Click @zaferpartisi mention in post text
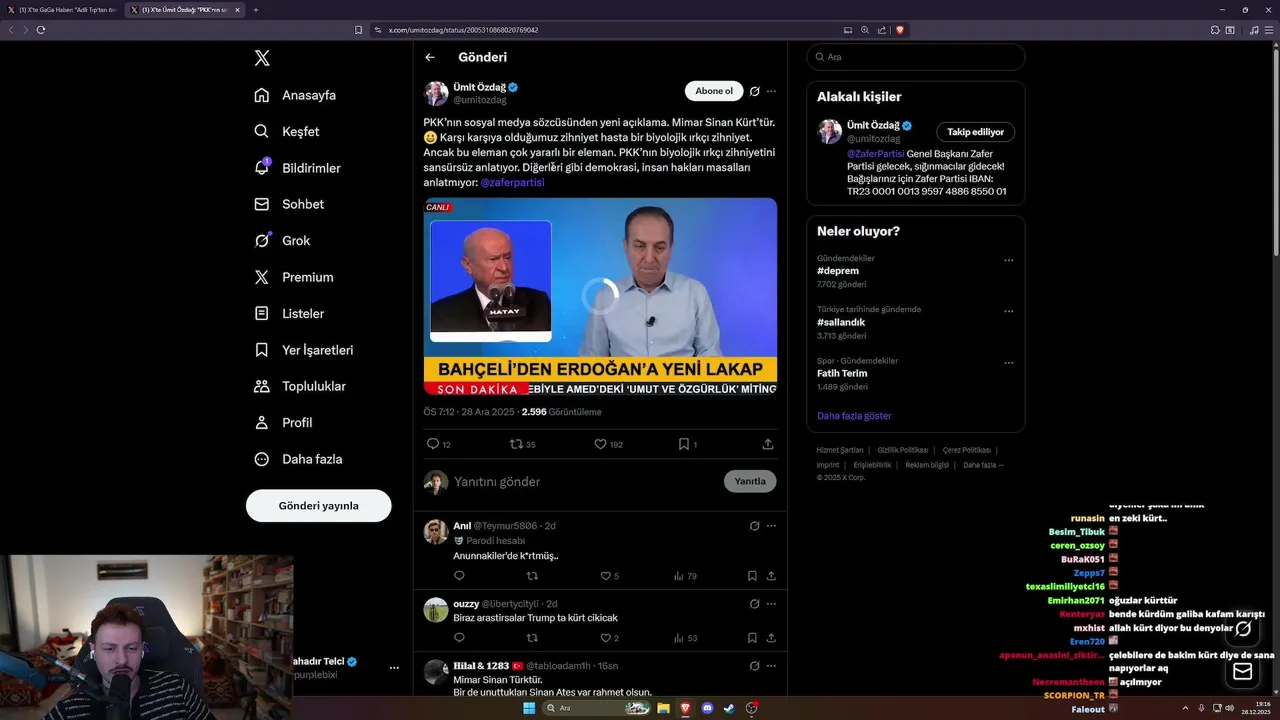This screenshot has width=1280, height=720. click(512, 183)
